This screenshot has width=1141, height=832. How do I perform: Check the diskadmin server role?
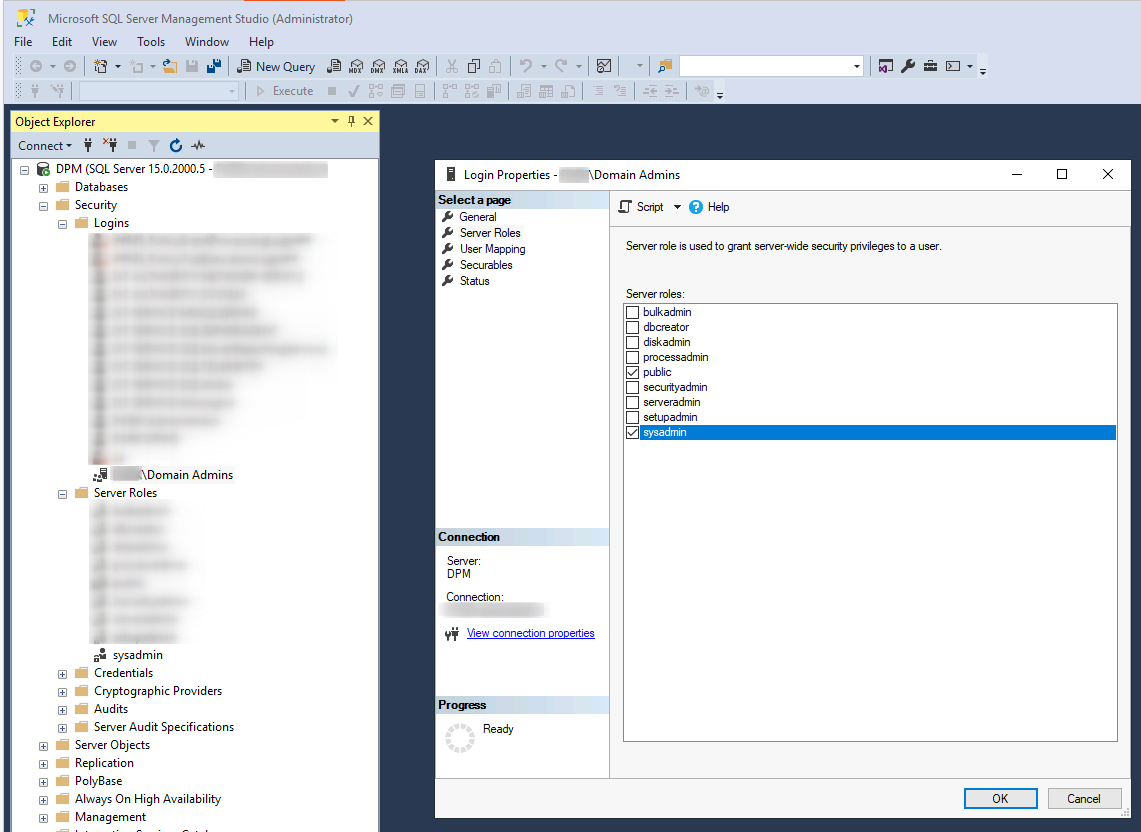632,342
